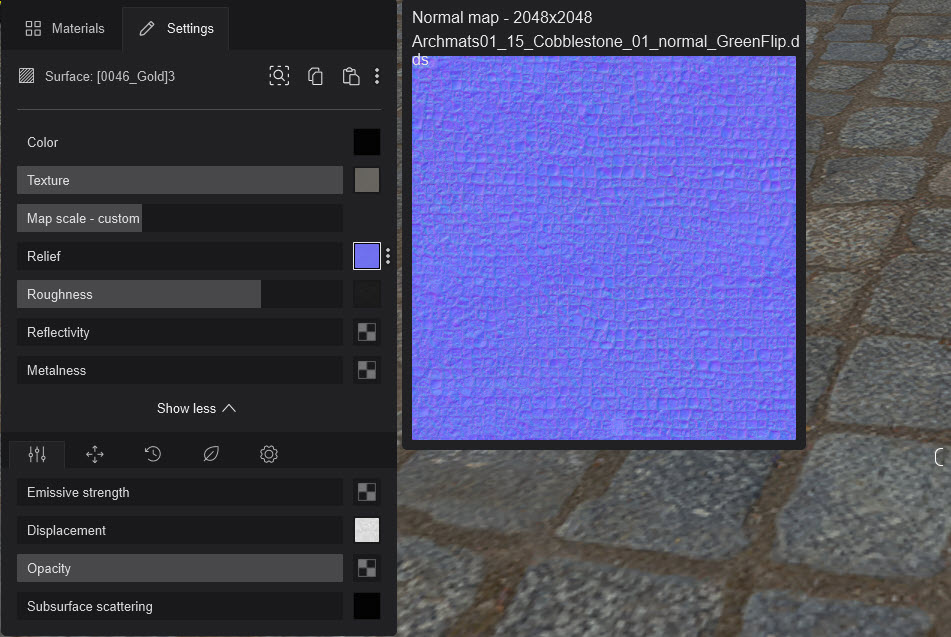
Task: Switch to the Materials tab
Action: point(63,28)
